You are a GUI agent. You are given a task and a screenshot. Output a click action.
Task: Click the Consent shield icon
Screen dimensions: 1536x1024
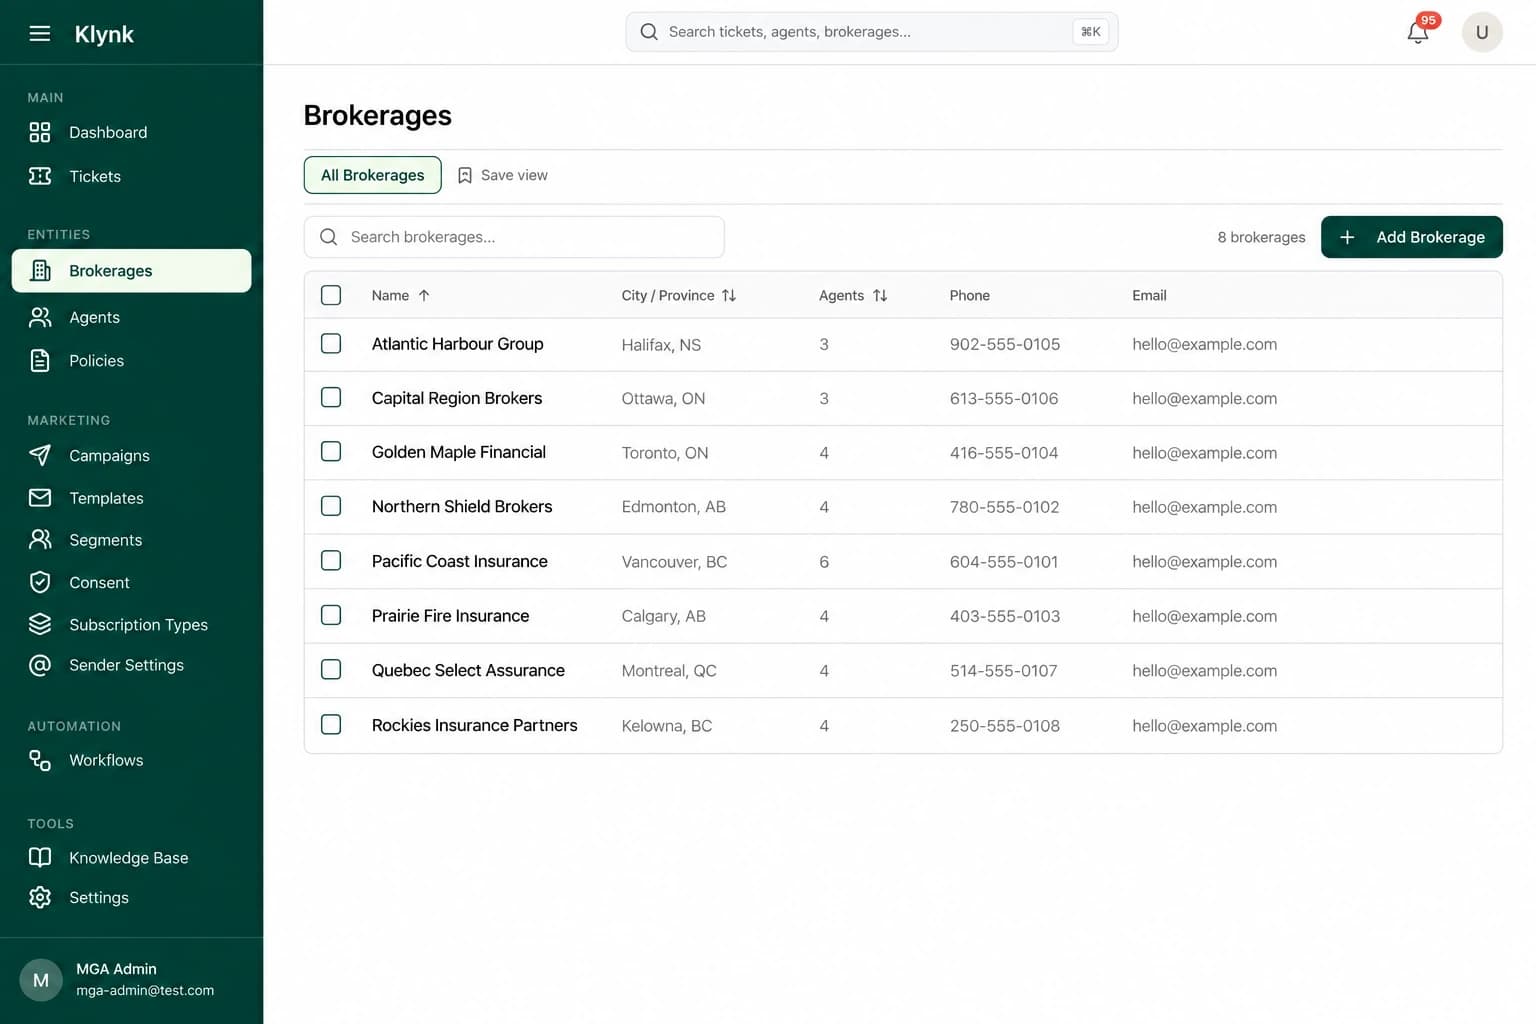(x=40, y=582)
